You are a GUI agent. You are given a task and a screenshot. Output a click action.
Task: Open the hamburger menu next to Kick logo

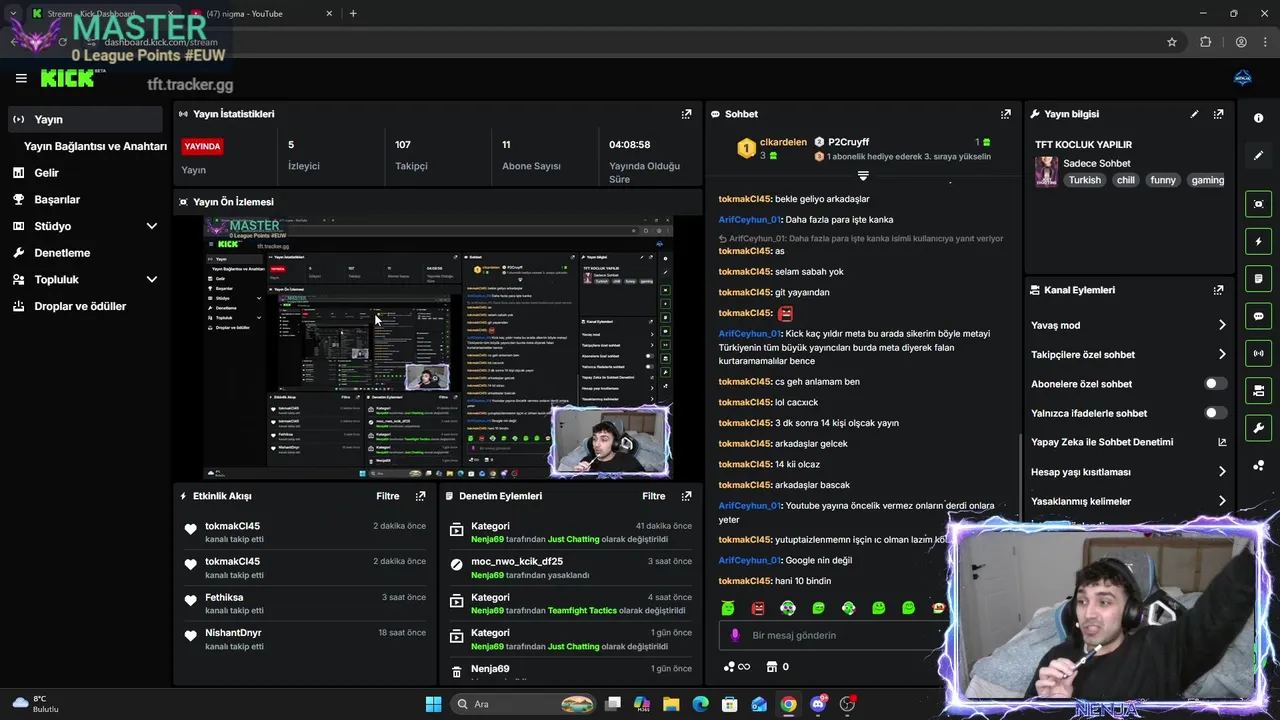click(x=21, y=78)
